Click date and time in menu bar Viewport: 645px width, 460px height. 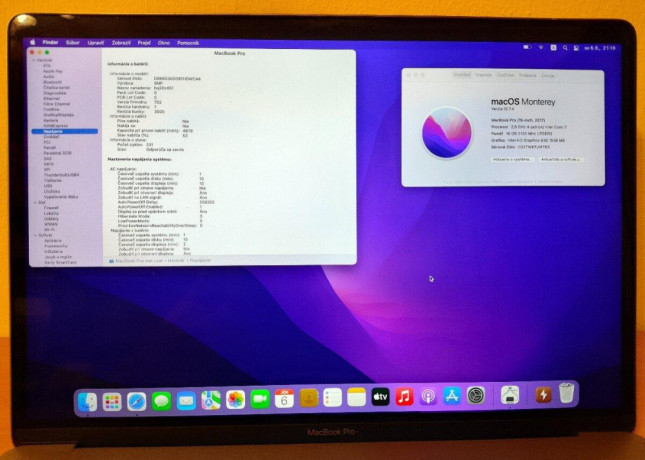[x=600, y=48]
